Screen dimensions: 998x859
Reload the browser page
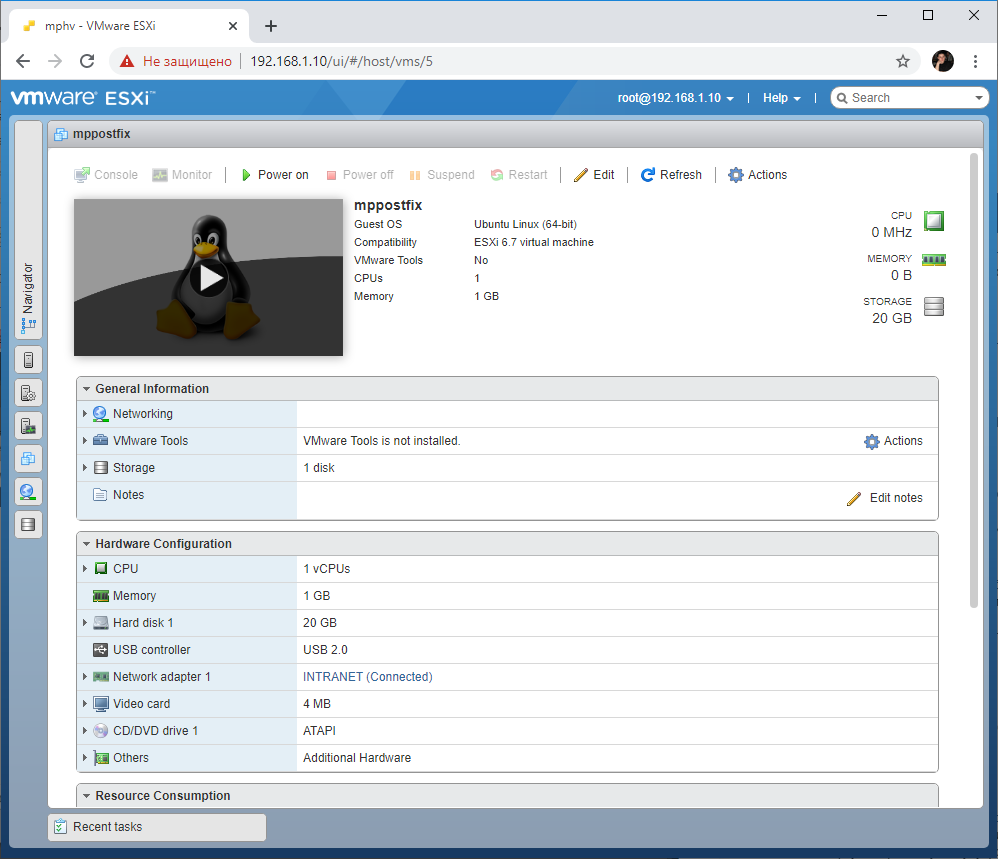pyautogui.click(x=87, y=61)
